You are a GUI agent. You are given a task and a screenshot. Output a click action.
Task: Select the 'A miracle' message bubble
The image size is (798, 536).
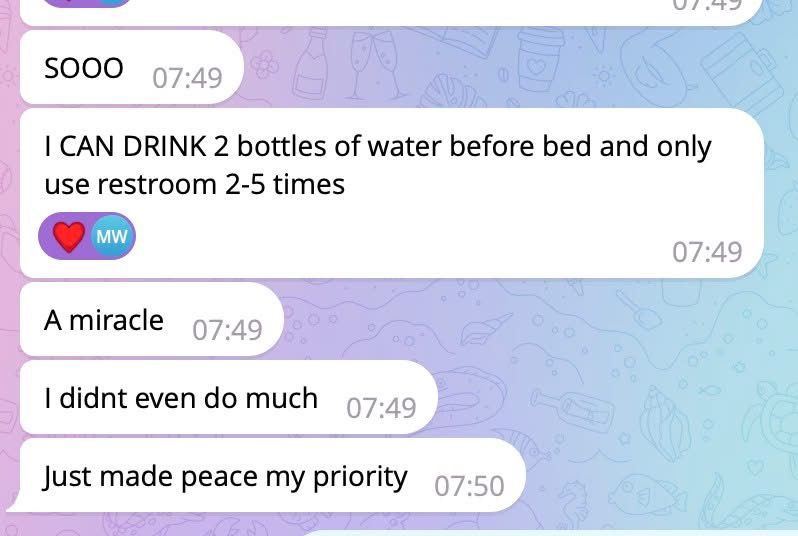152,319
